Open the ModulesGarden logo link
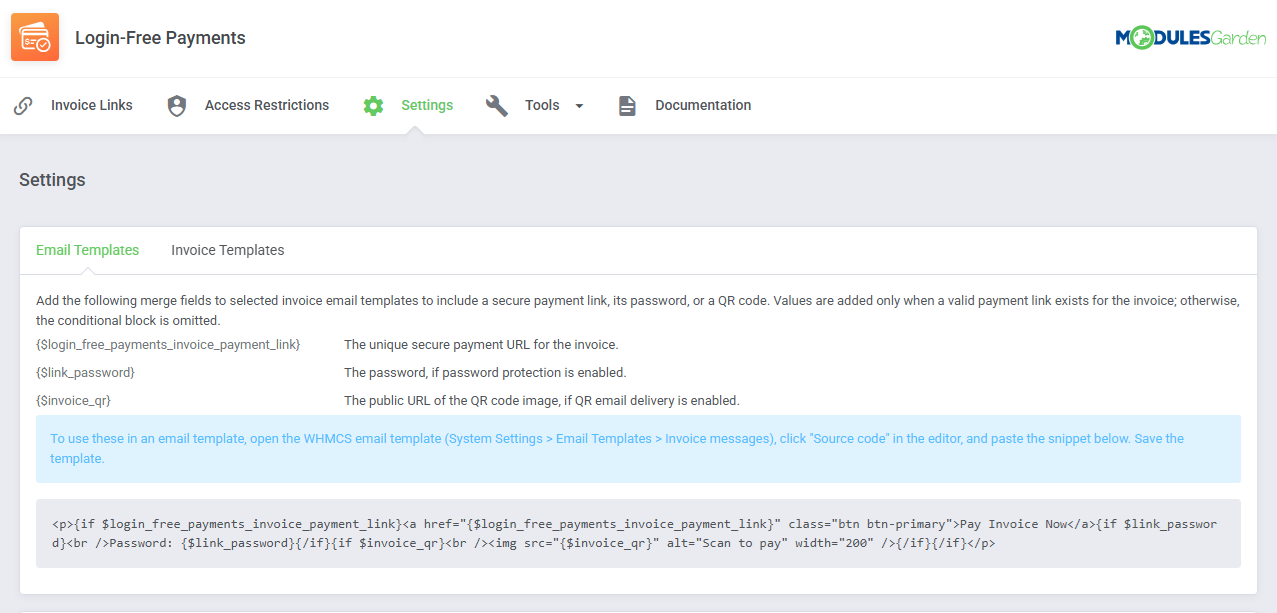Image resolution: width=1277 pixels, height=613 pixels. (1191, 38)
